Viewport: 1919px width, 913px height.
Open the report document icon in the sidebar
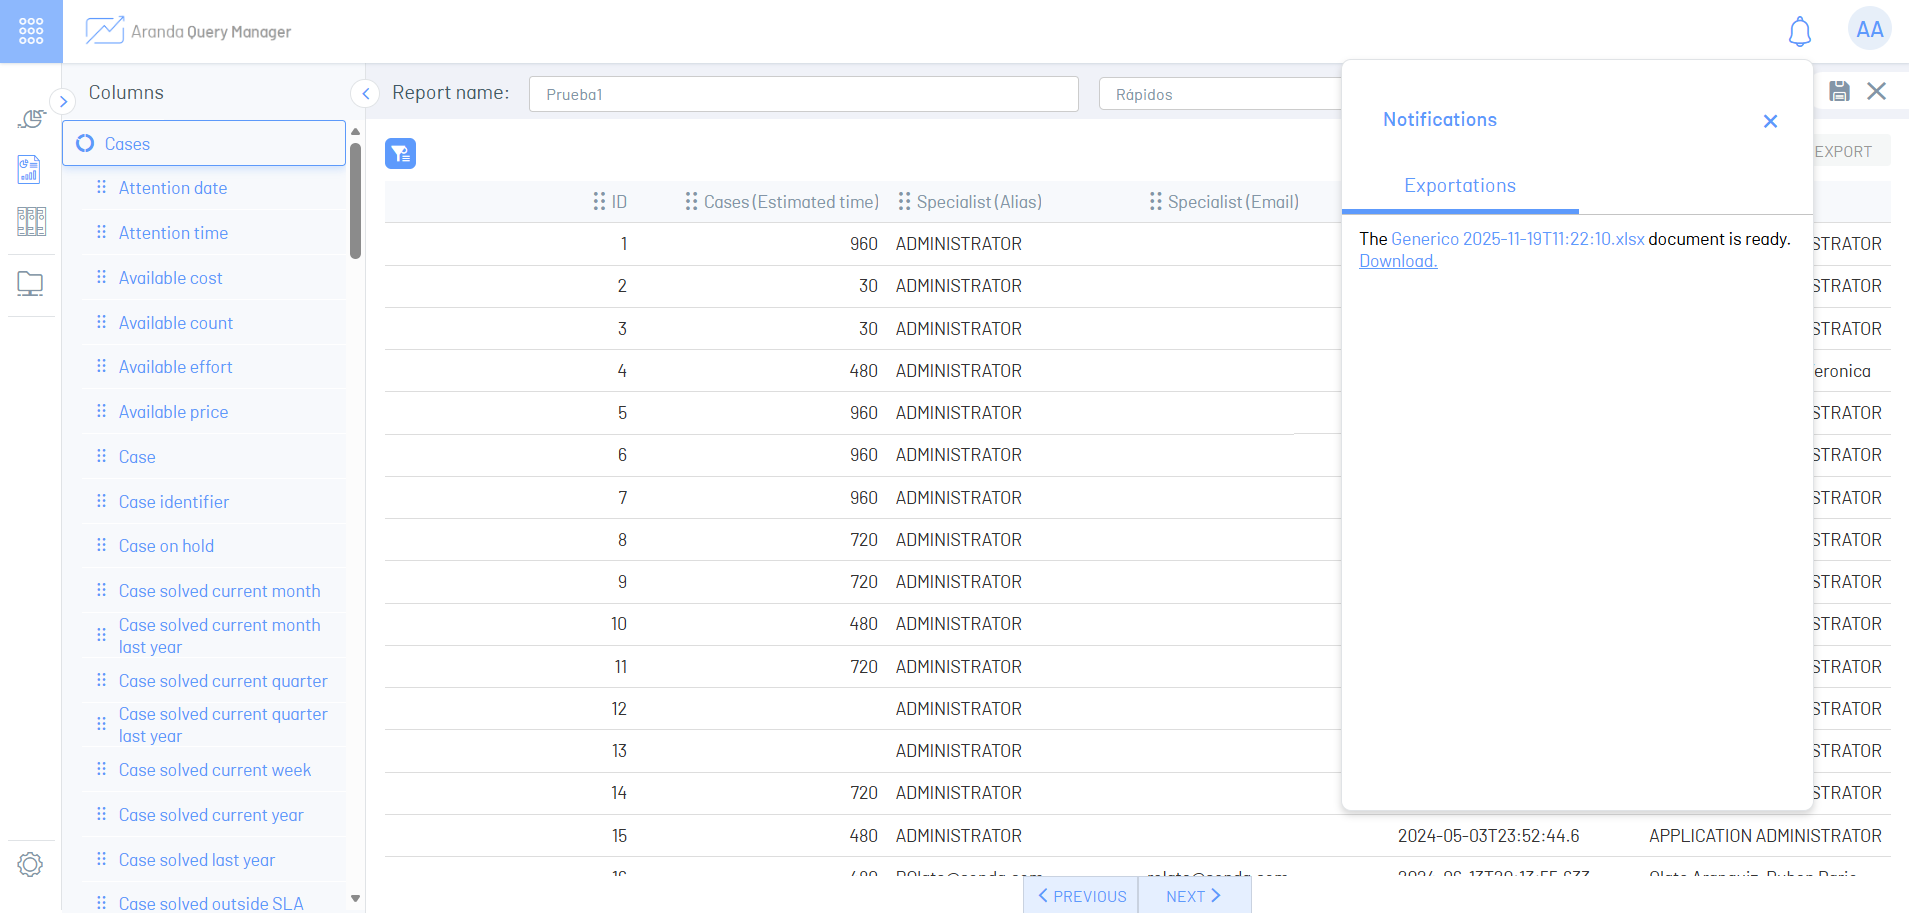click(30, 169)
